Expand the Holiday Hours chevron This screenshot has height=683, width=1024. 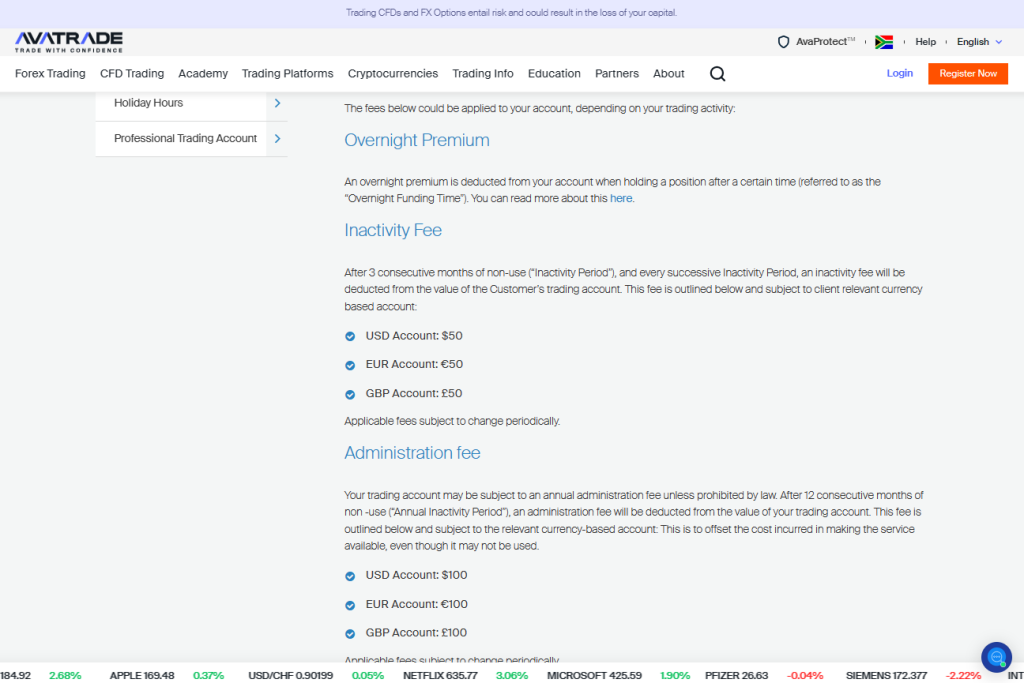[x=278, y=103]
